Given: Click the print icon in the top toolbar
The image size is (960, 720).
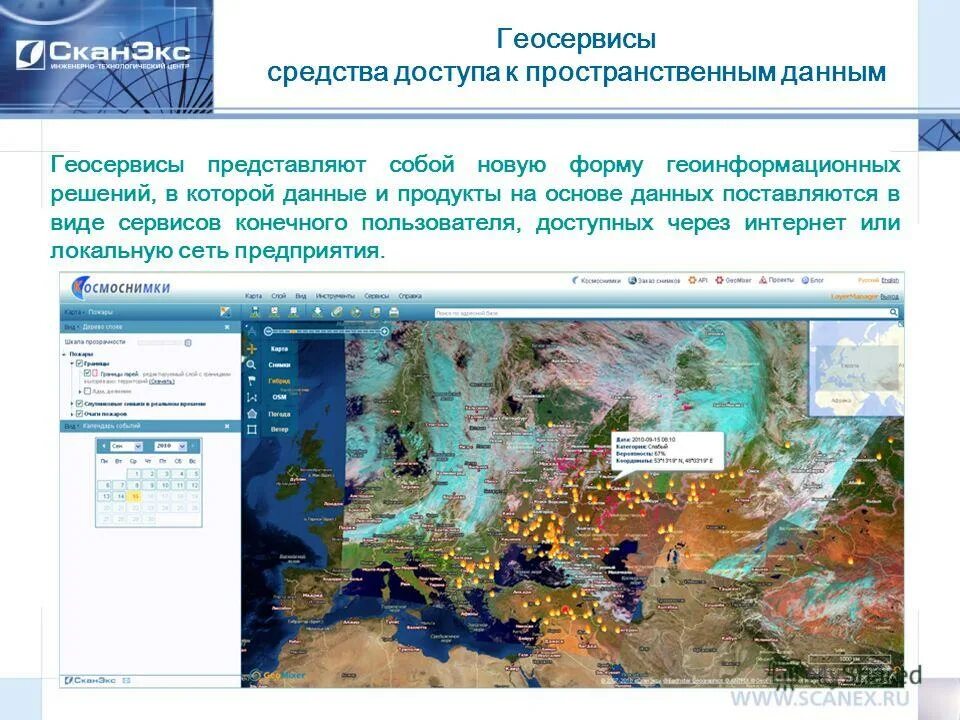Looking at the screenshot, I should tap(395, 311).
